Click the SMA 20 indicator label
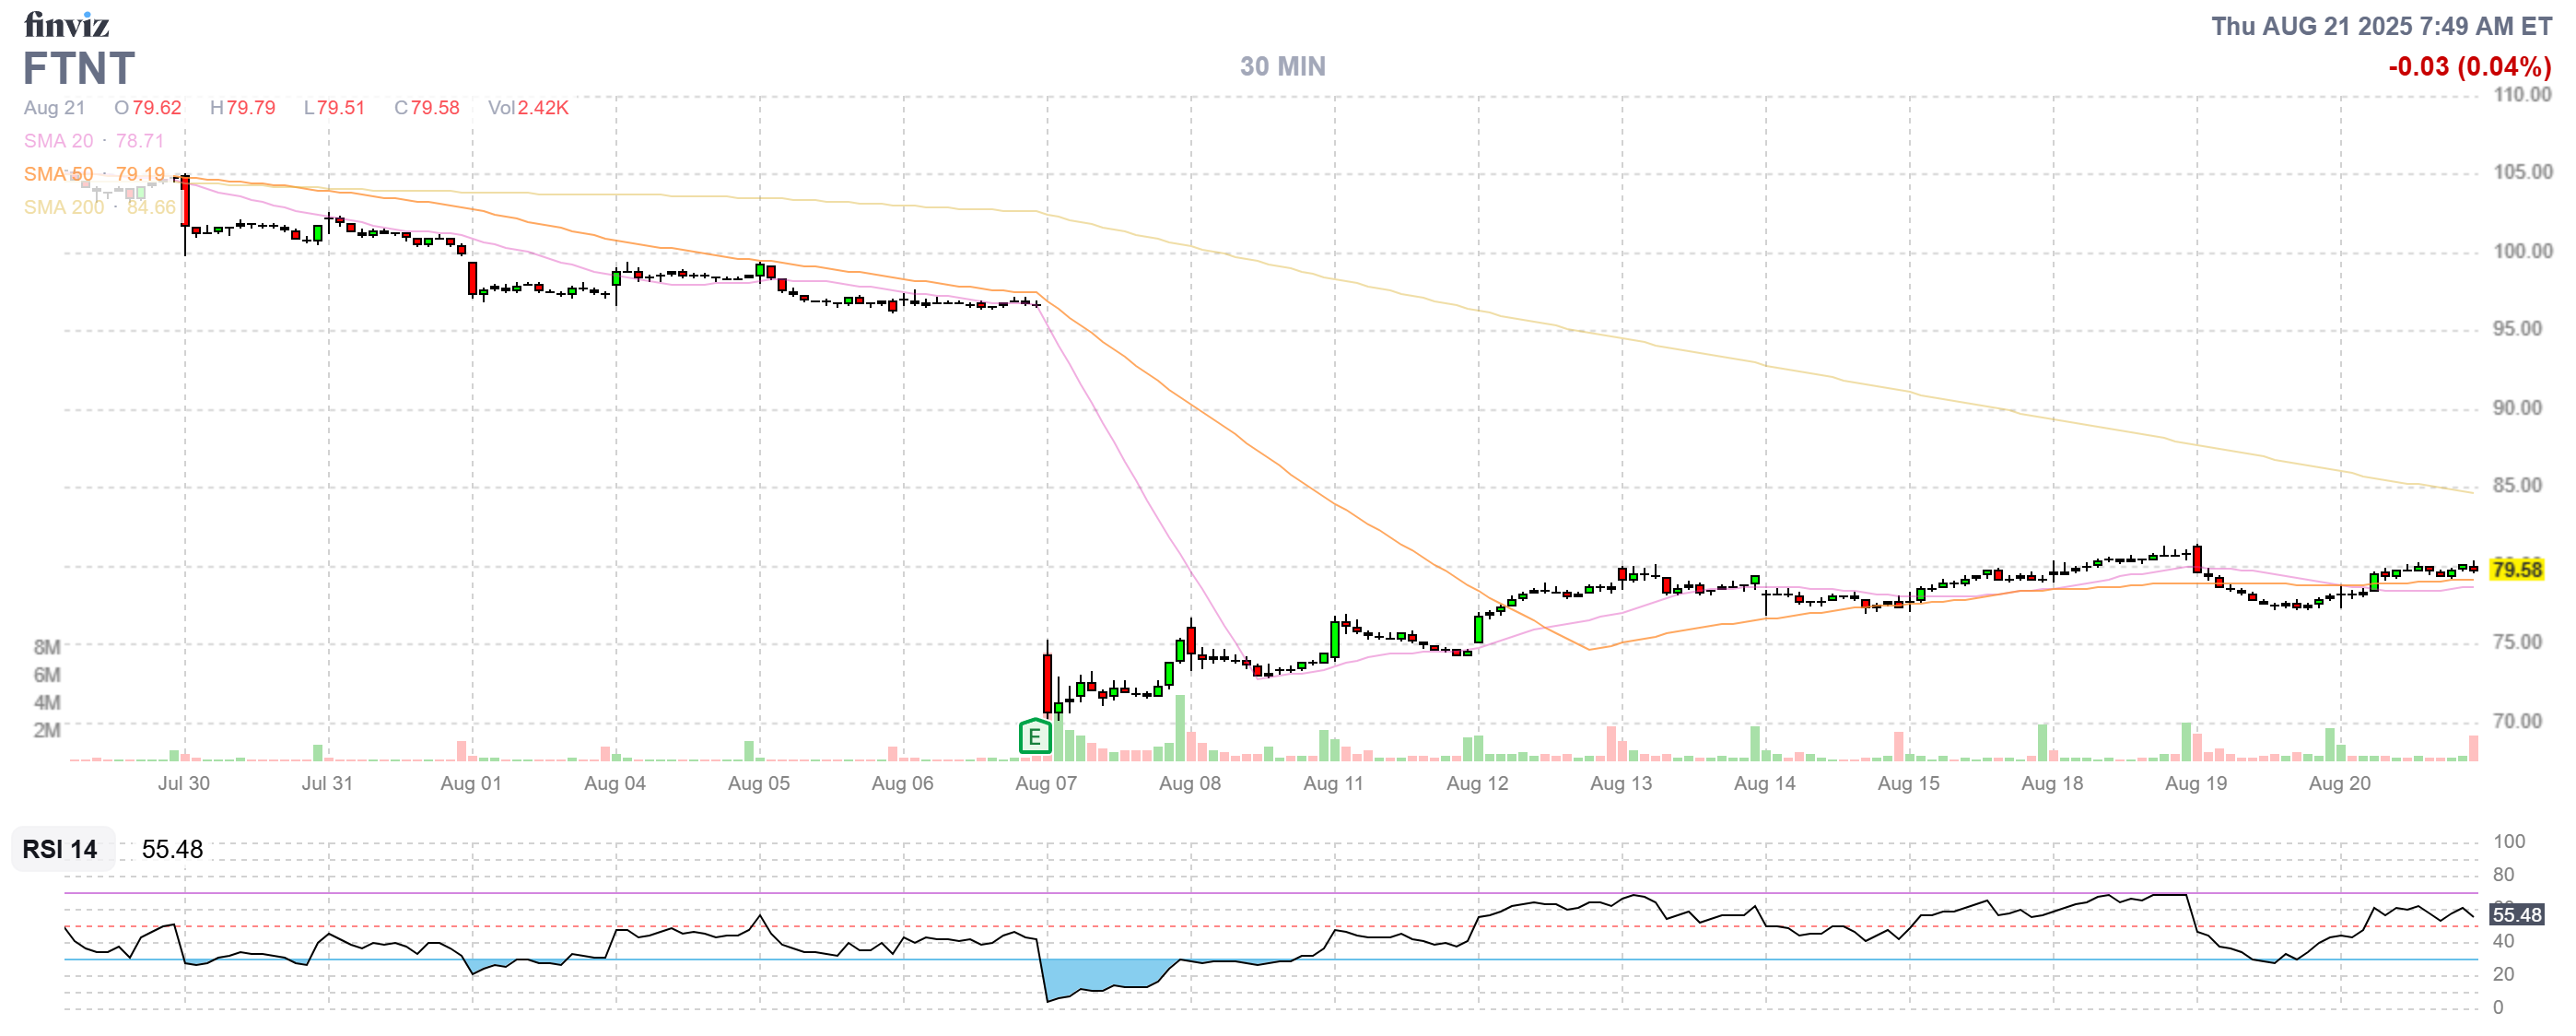Screen dimensions: 2576x1036 pyautogui.click(x=56, y=141)
